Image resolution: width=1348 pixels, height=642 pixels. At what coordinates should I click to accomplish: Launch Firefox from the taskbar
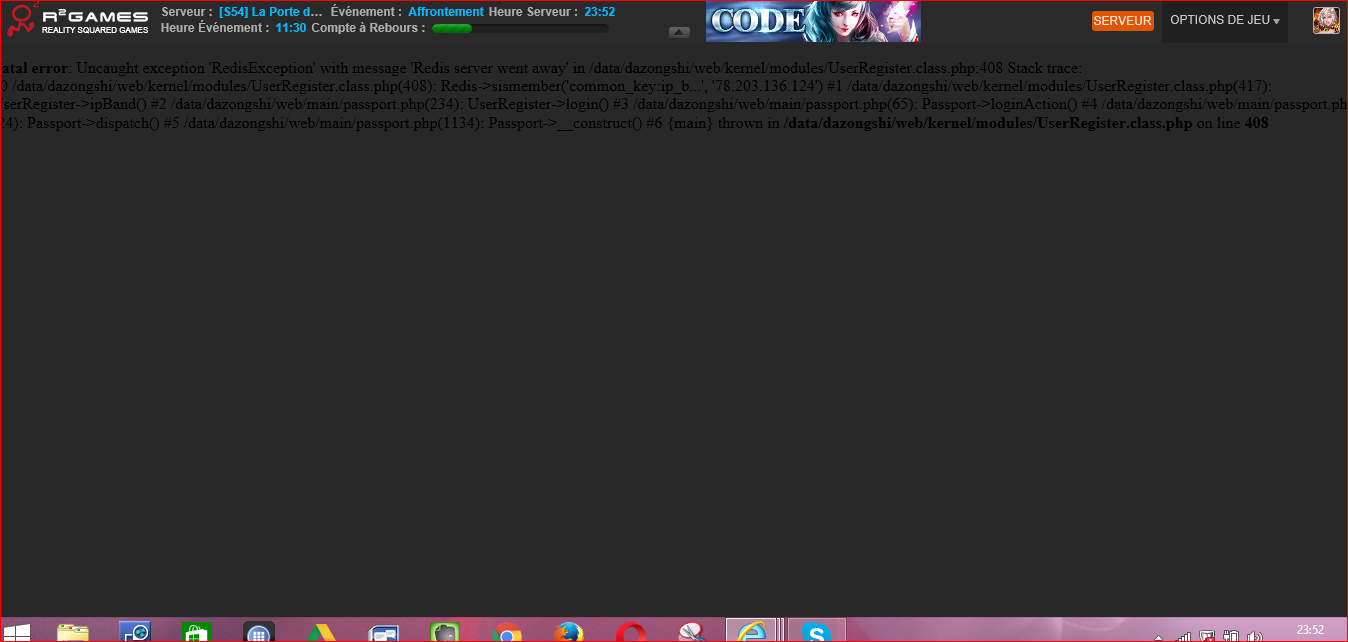(x=569, y=633)
